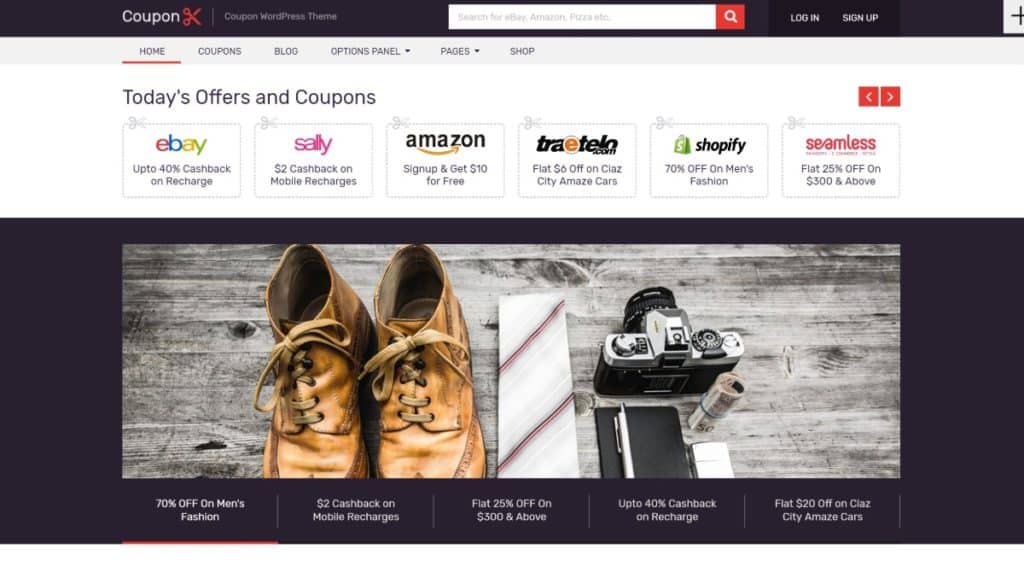Screen dimensions: 1024x572
Task: Open the Shop menu item
Action: click(x=522, y=51)
